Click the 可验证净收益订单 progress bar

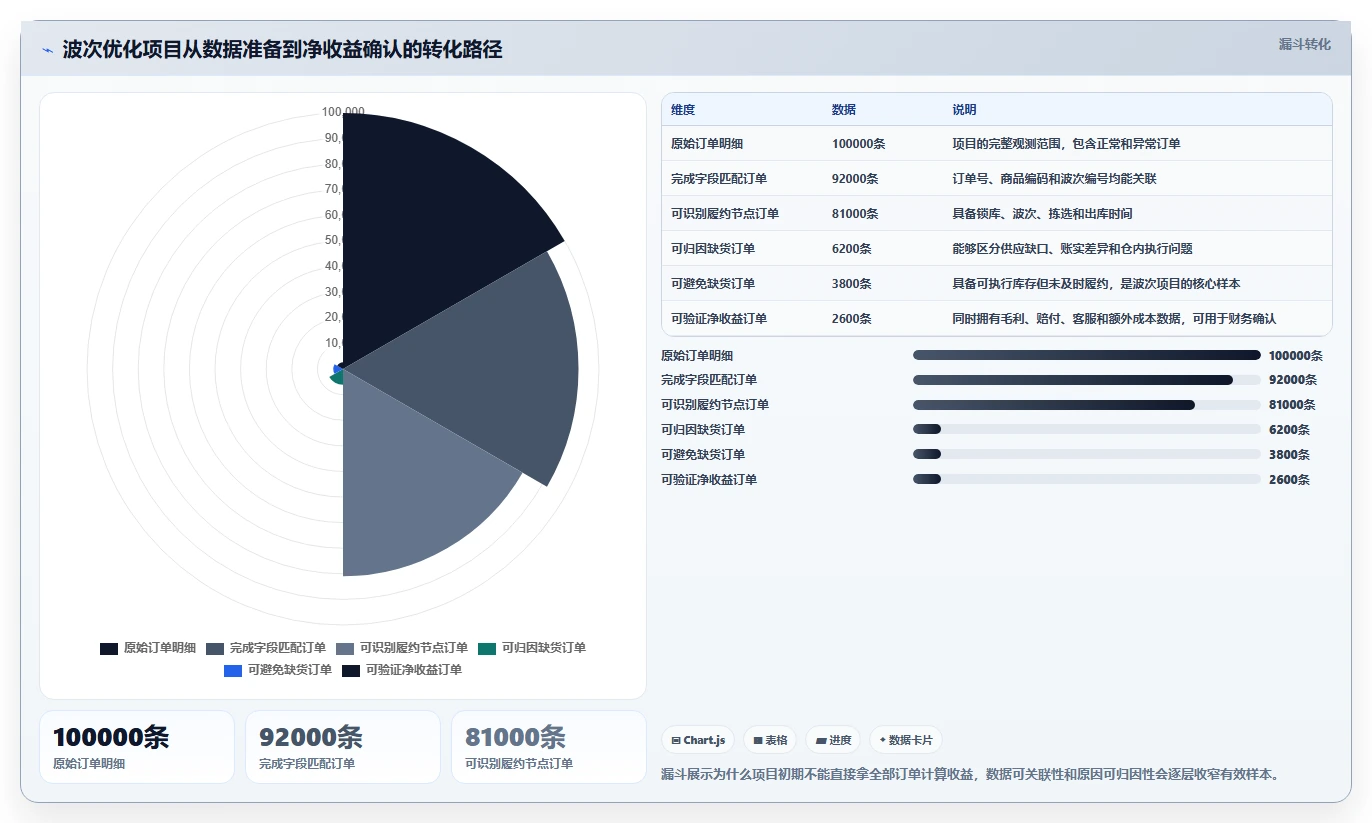(1087, 480)
